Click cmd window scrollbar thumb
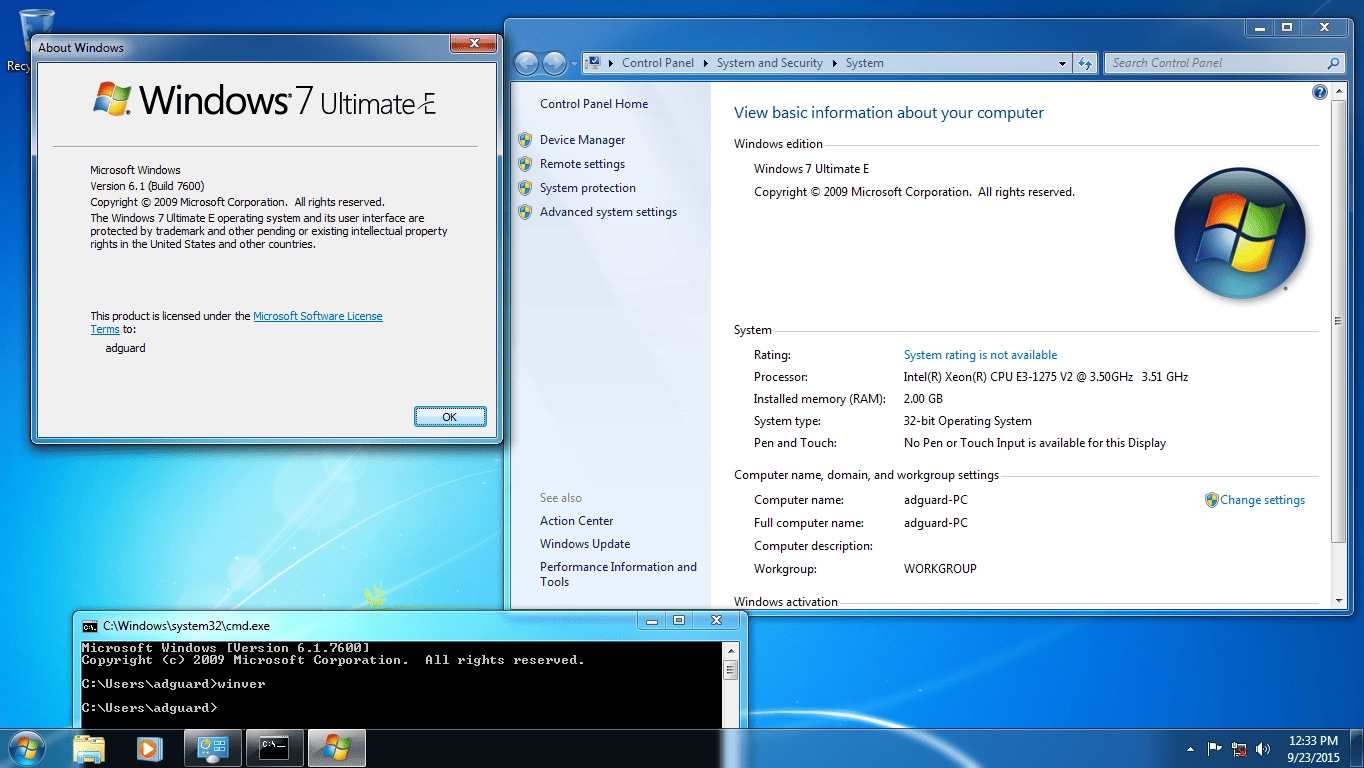Screen dimensions: 1364x768 [x=730, y=671]
